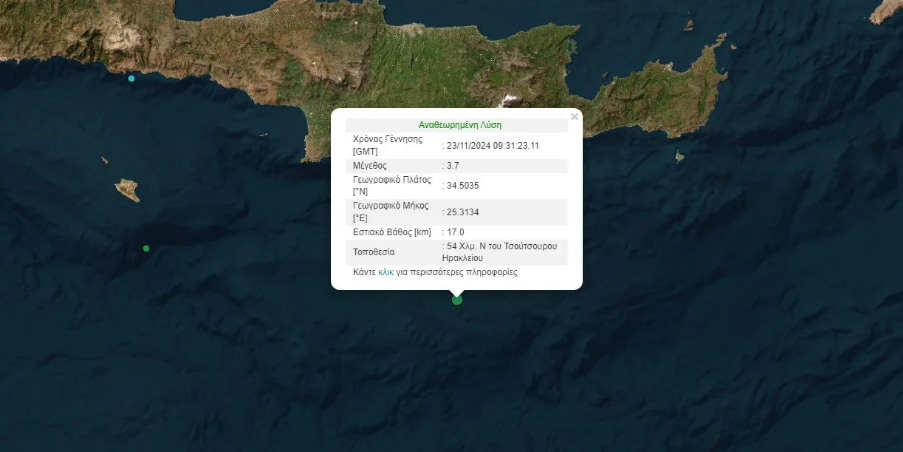
Task: Click the 'Αναθεωρημένη Λύση' popup title
Action: [459, 125]
